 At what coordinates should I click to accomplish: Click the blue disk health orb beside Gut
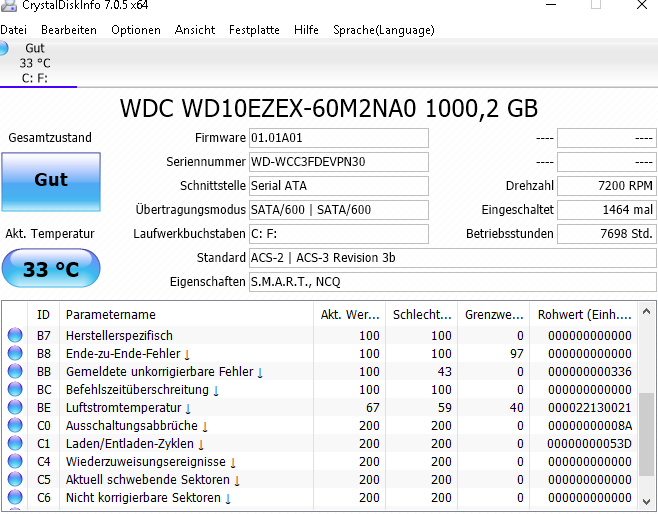pyautogui.click(x=3, y=48)
